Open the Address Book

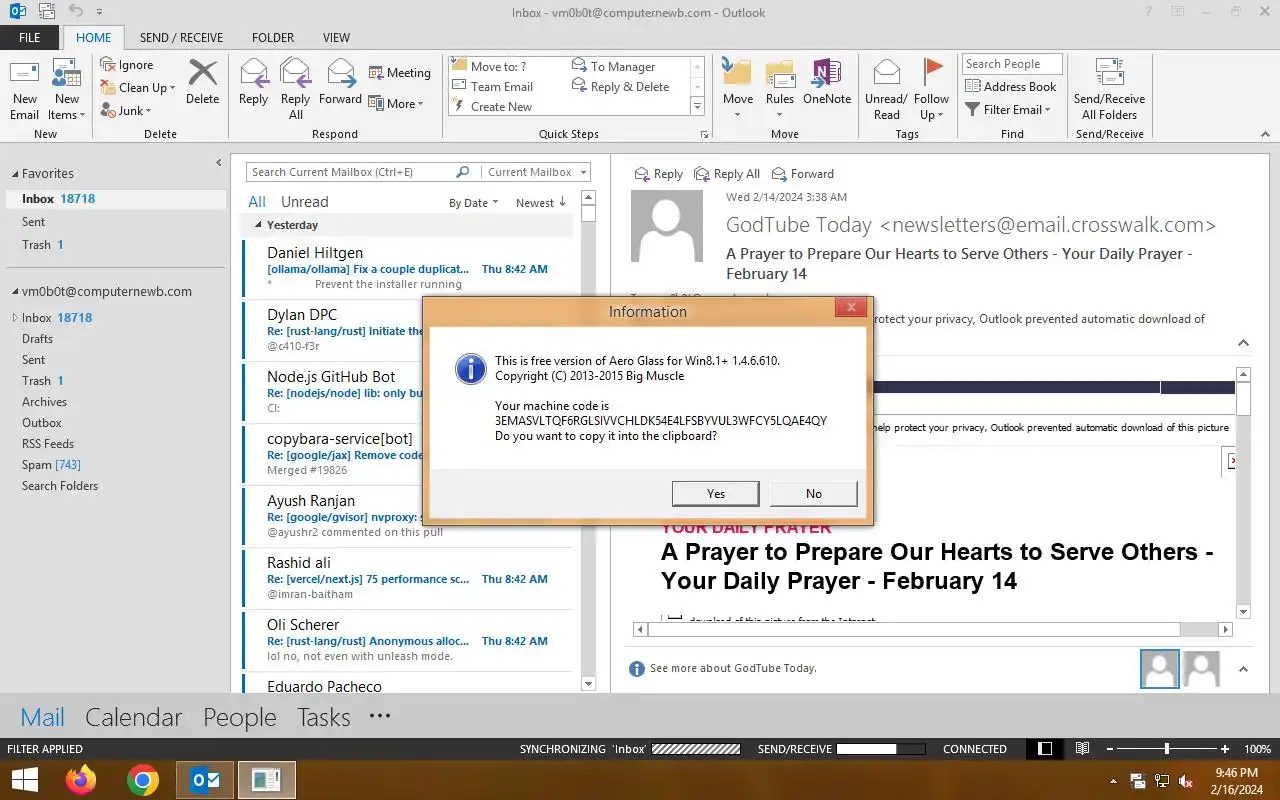(x=1010, y=87)
